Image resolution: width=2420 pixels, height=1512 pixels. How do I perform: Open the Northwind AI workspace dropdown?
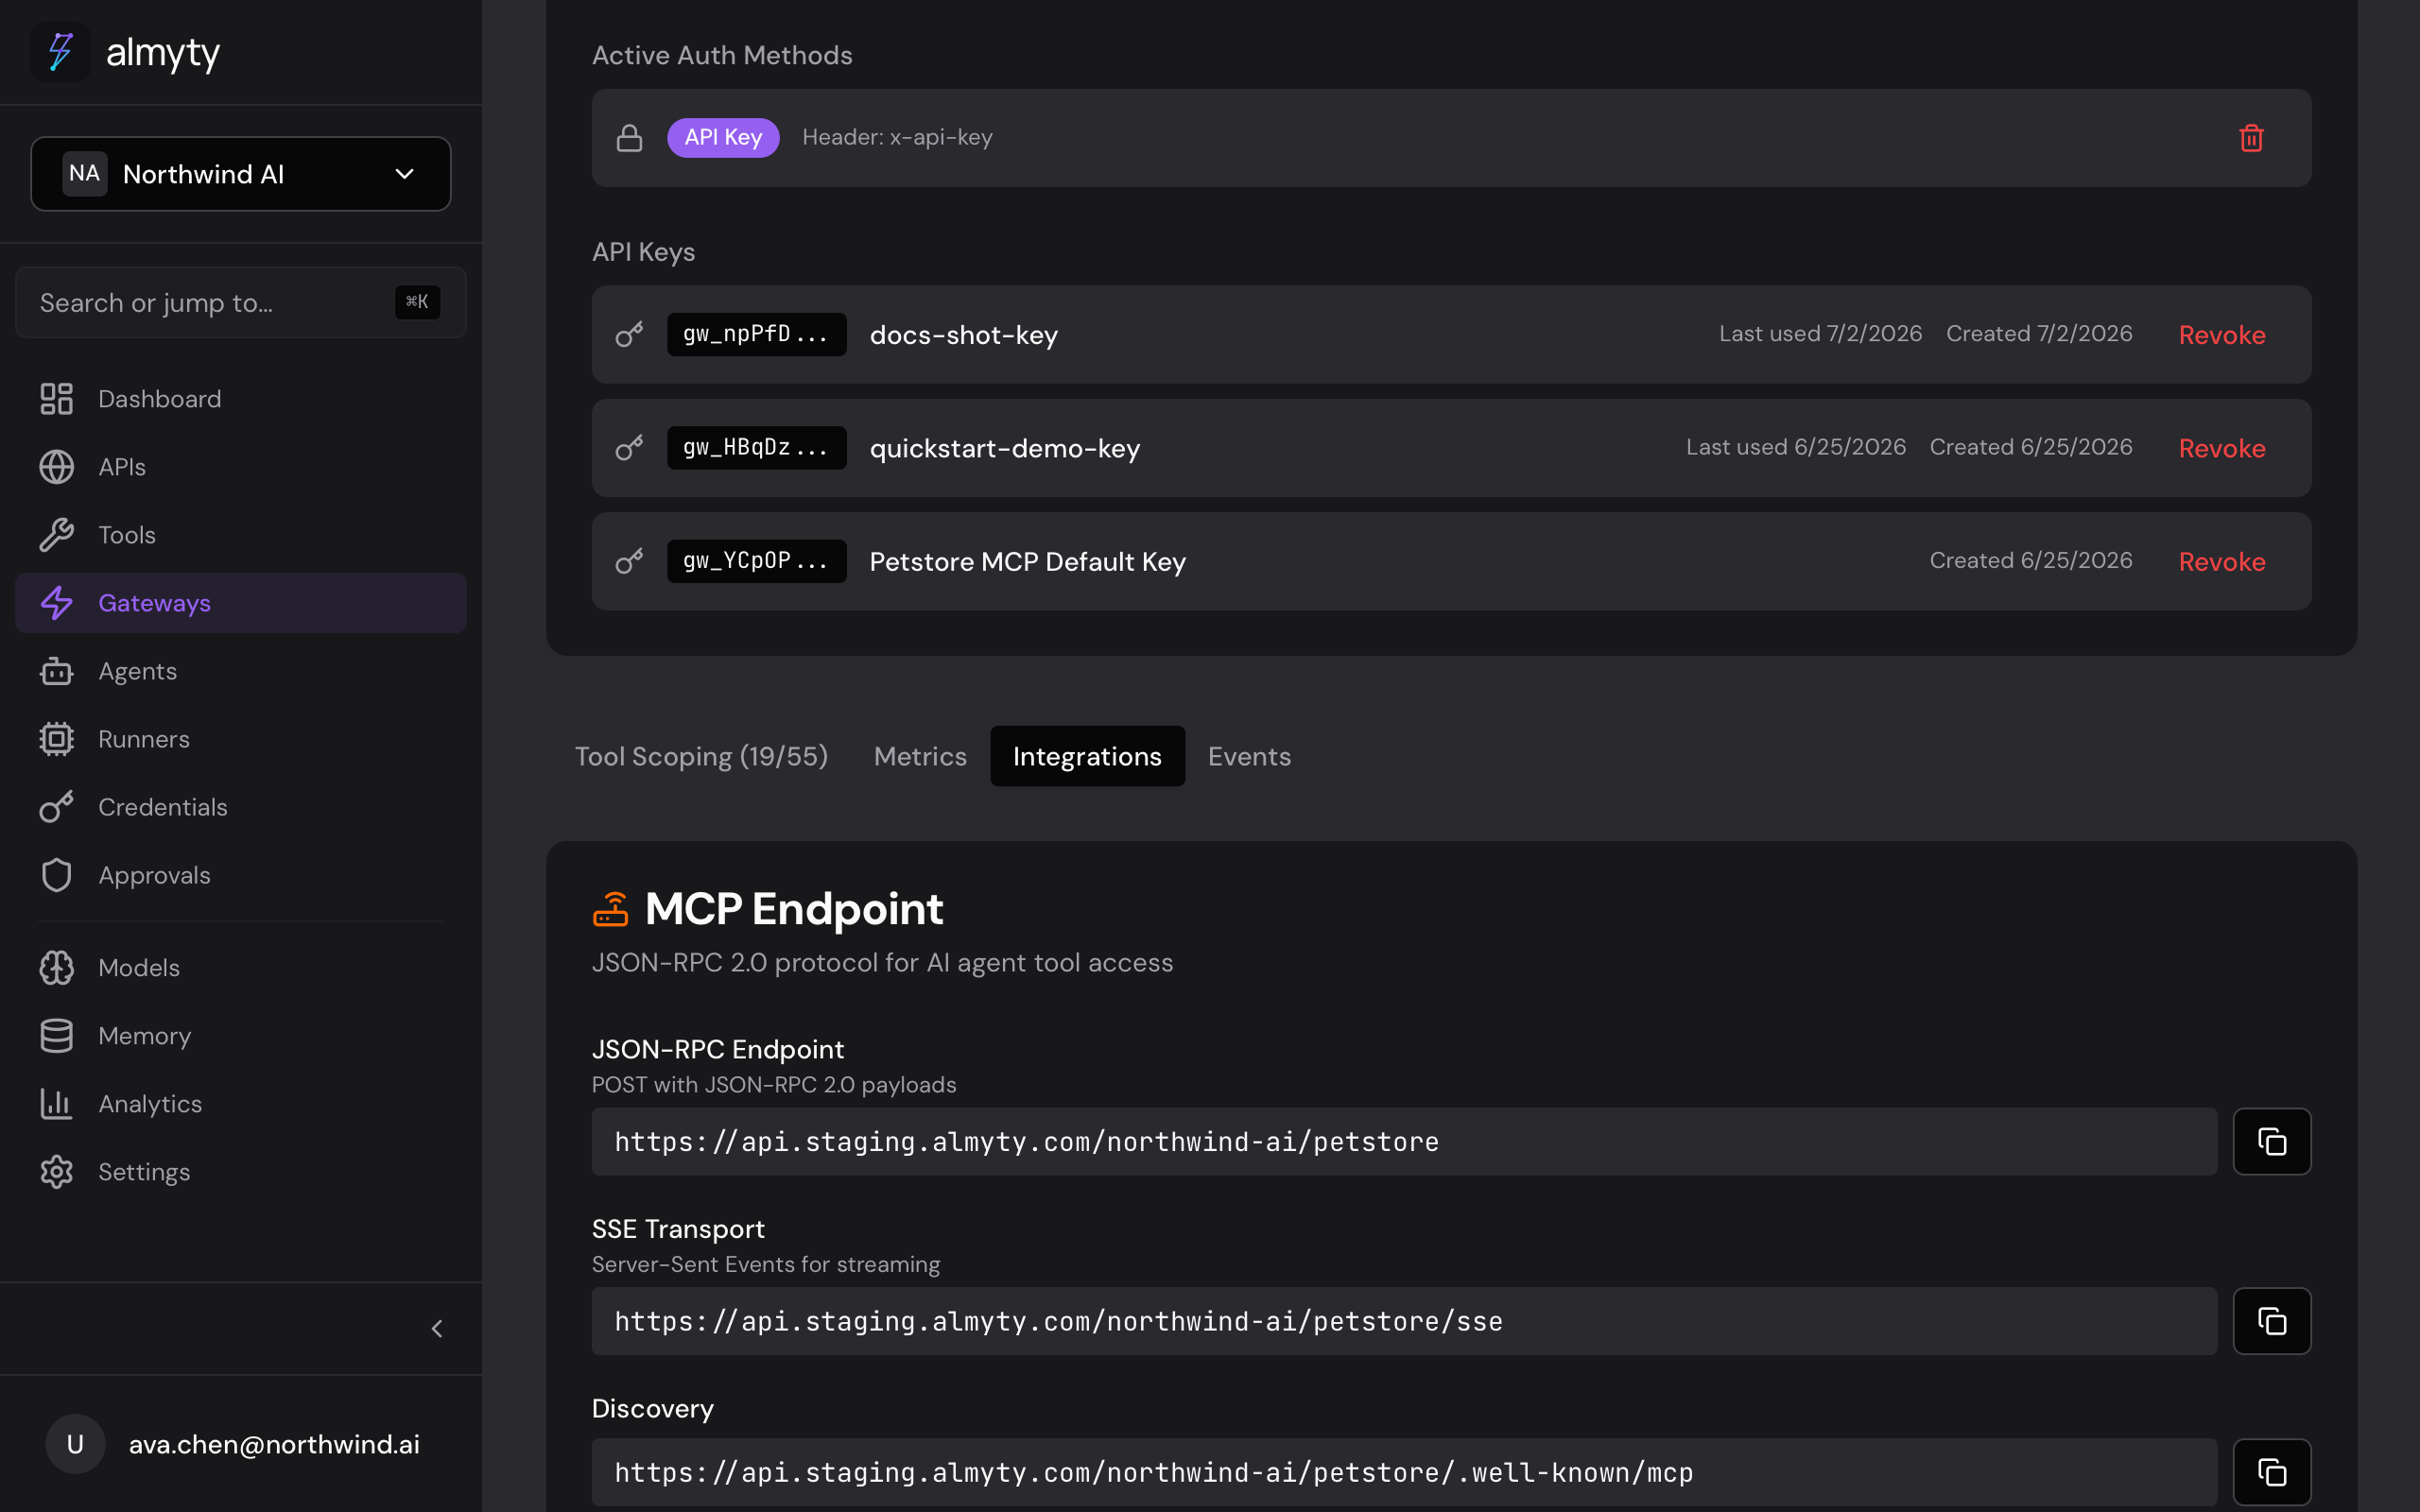(x=241, y=174)
